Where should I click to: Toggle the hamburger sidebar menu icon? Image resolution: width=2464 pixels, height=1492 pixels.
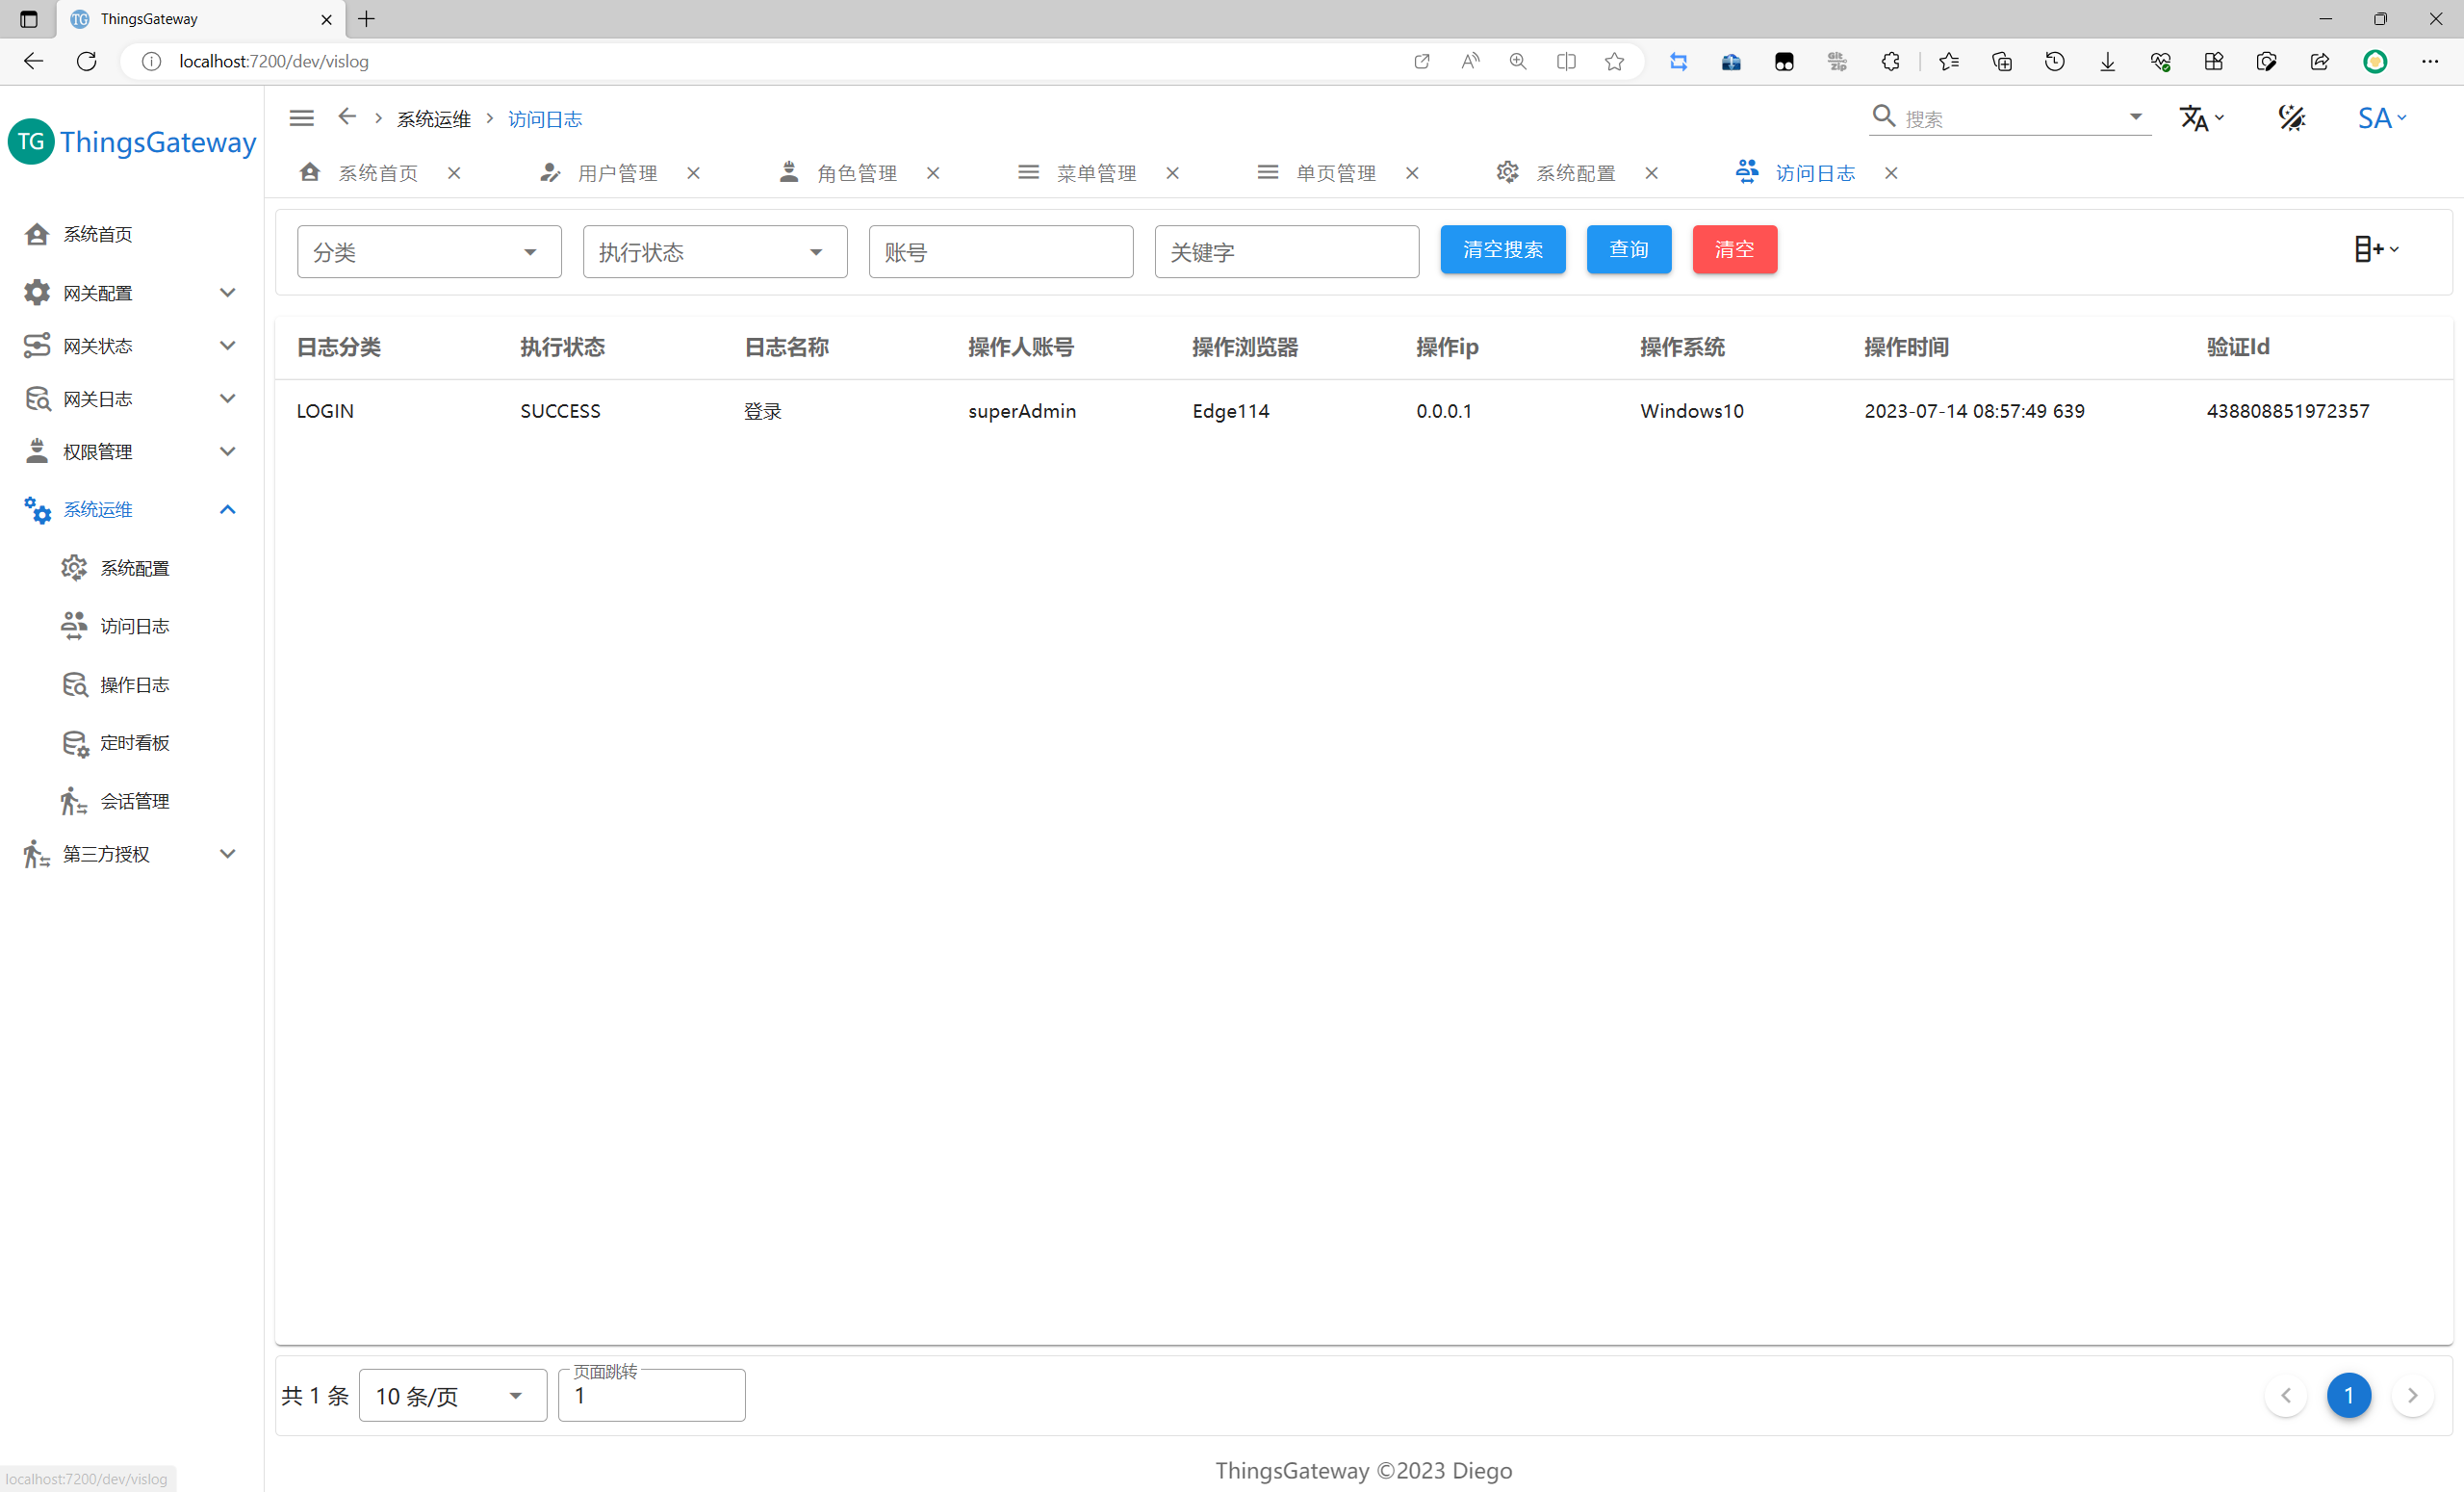pos(301,118)
